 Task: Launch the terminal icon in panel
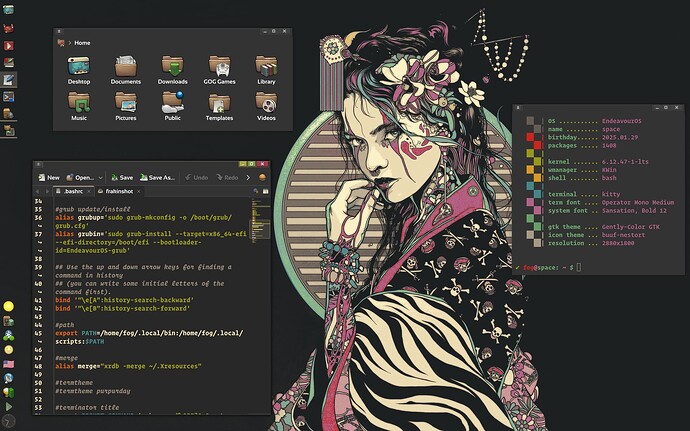point(8,97)
